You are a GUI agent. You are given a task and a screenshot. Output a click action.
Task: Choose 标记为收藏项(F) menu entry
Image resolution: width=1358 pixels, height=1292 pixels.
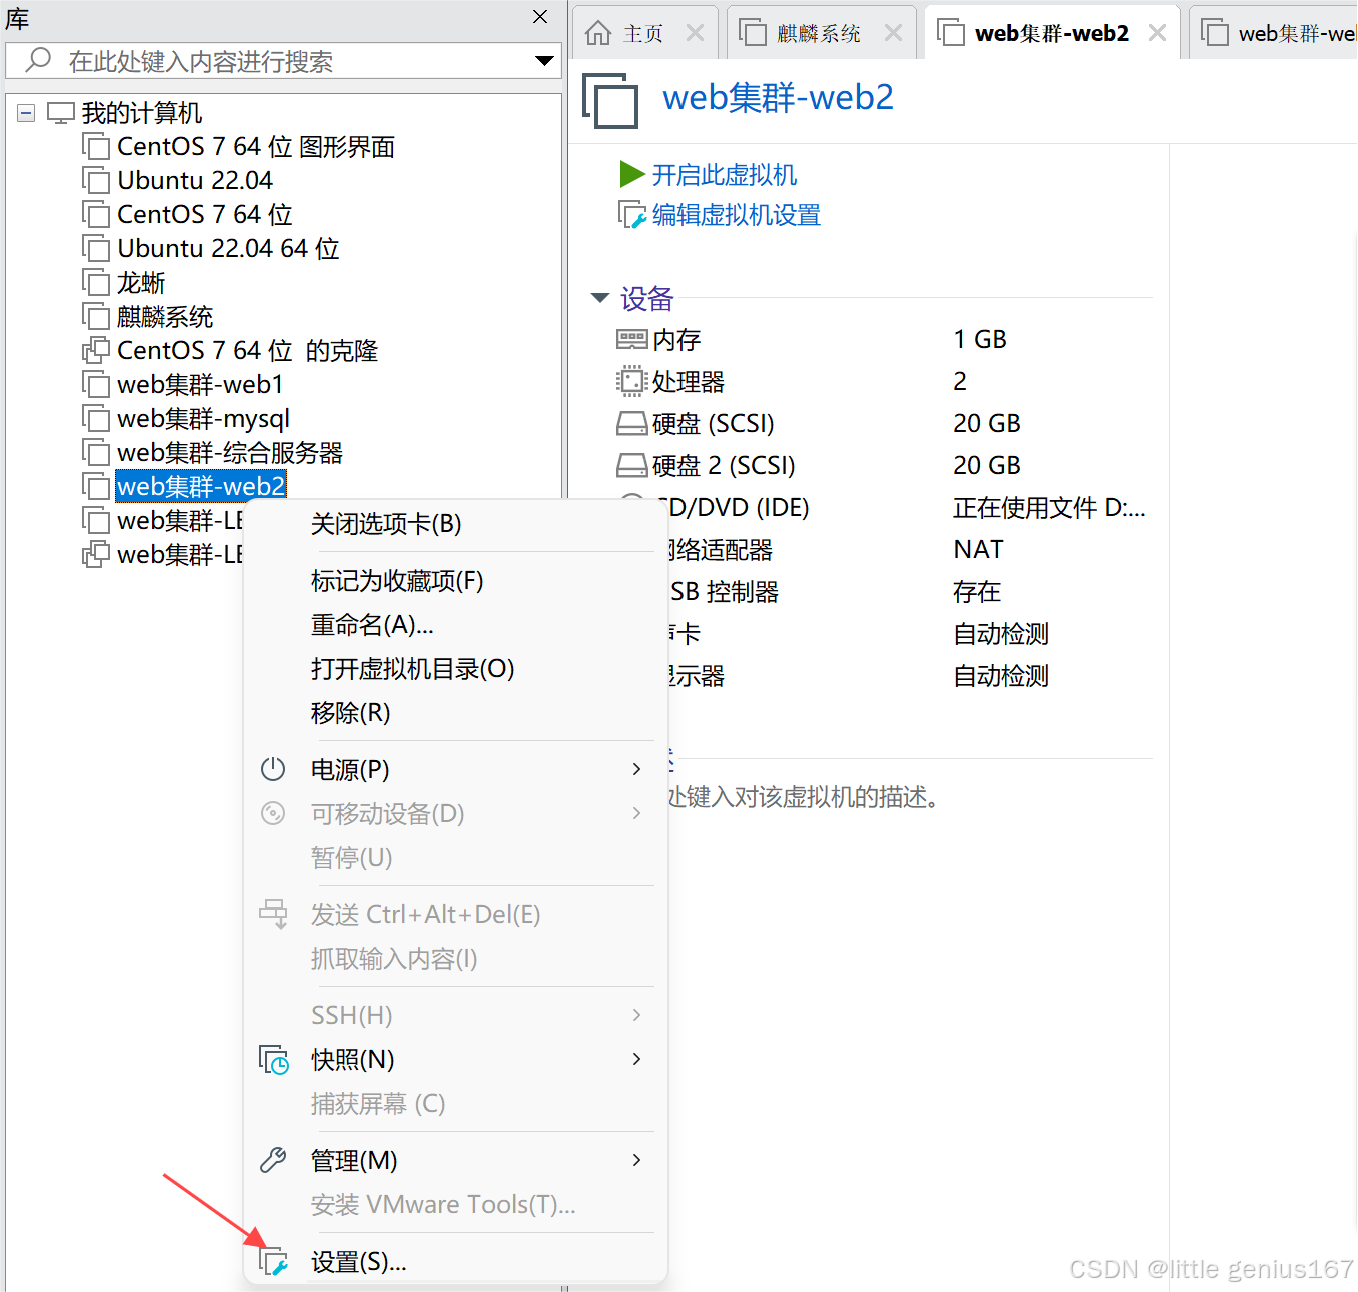pyautogui.click(x=455, y=581)
